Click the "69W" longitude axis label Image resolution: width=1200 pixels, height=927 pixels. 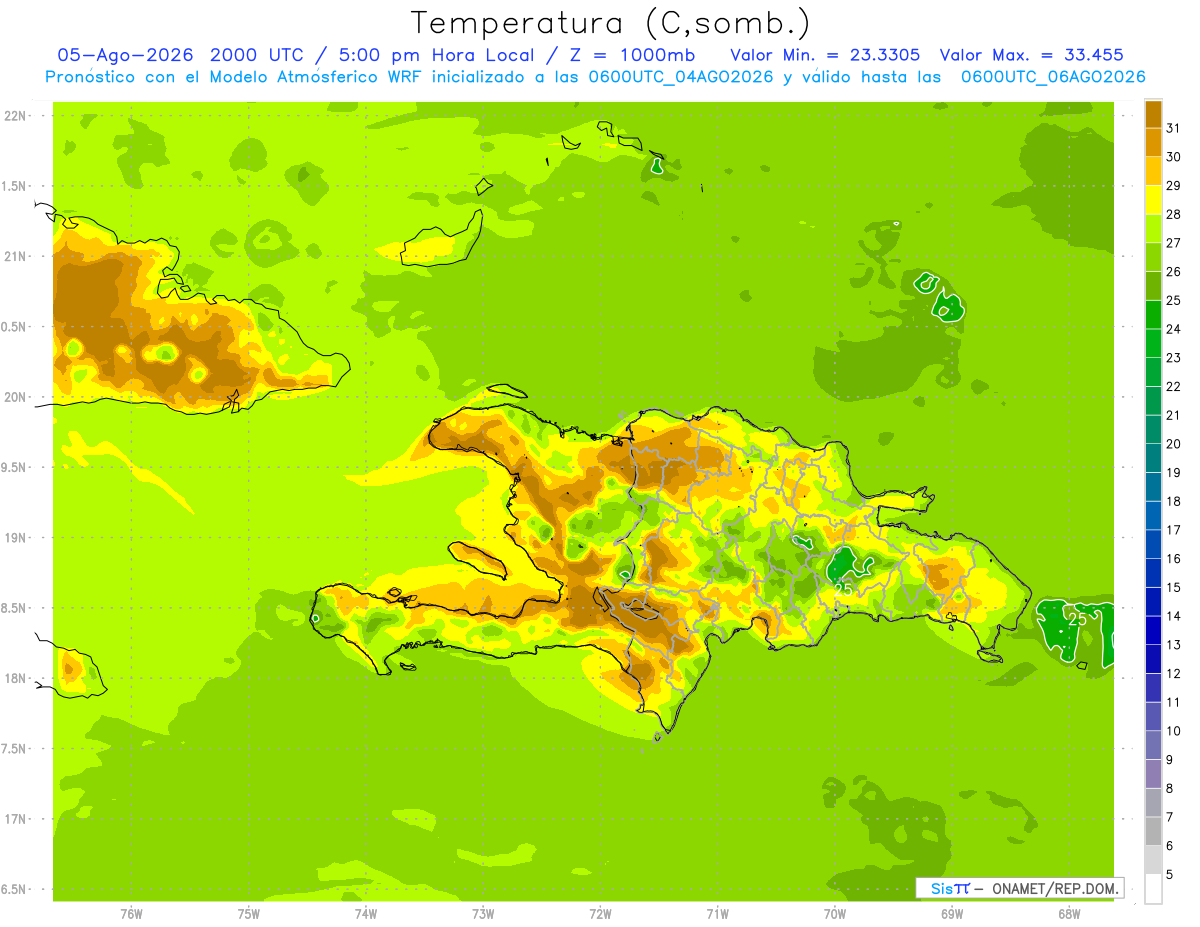pos(952,914)
